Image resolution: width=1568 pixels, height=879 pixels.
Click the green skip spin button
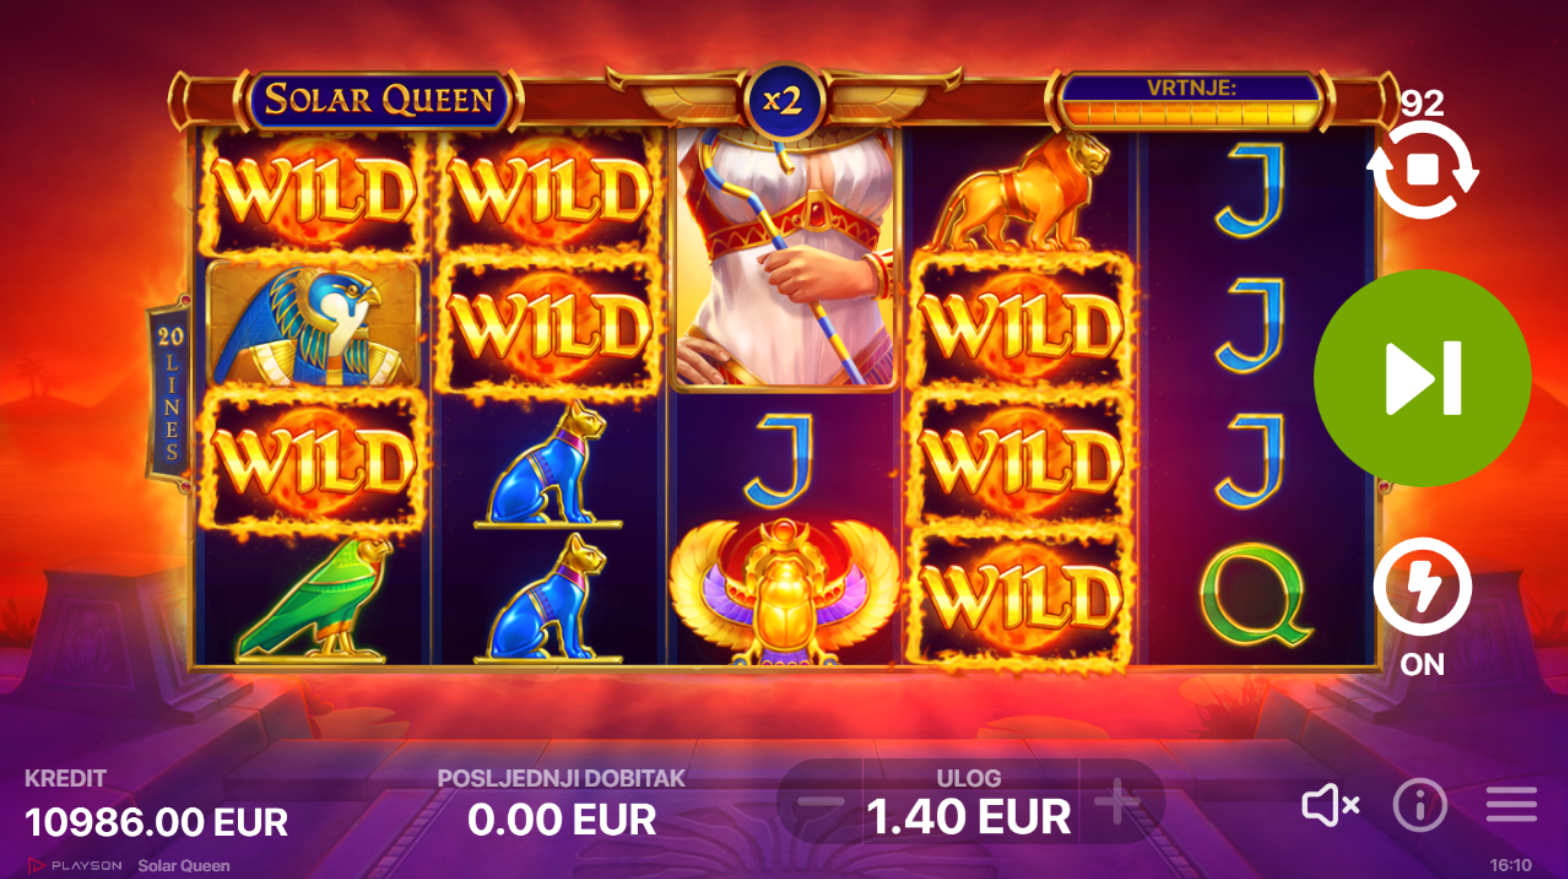click(1422, 378)
